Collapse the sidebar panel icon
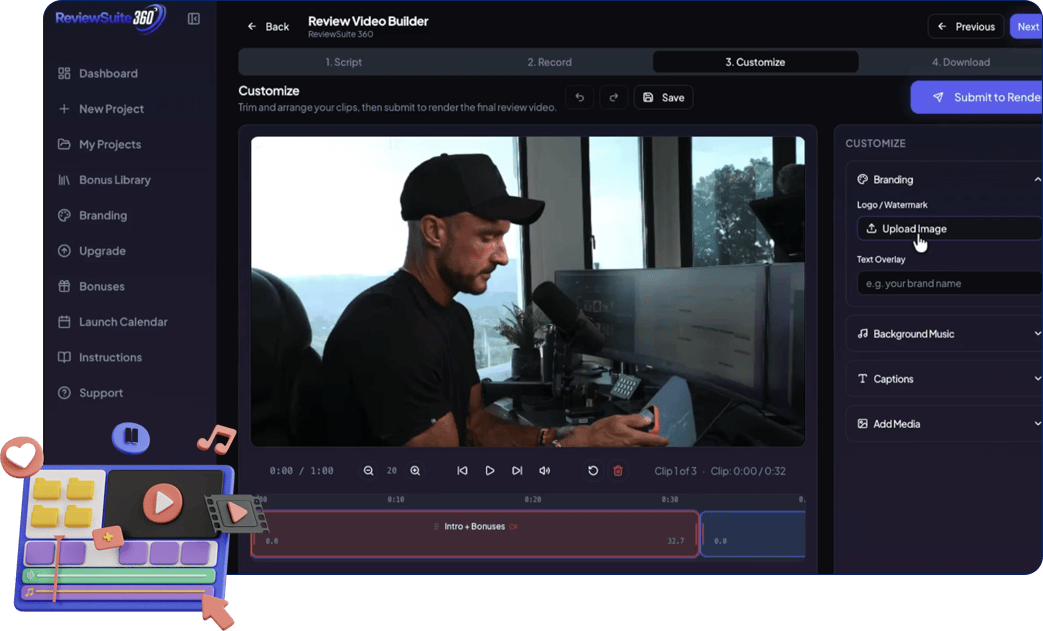 [x=194, y=19]
